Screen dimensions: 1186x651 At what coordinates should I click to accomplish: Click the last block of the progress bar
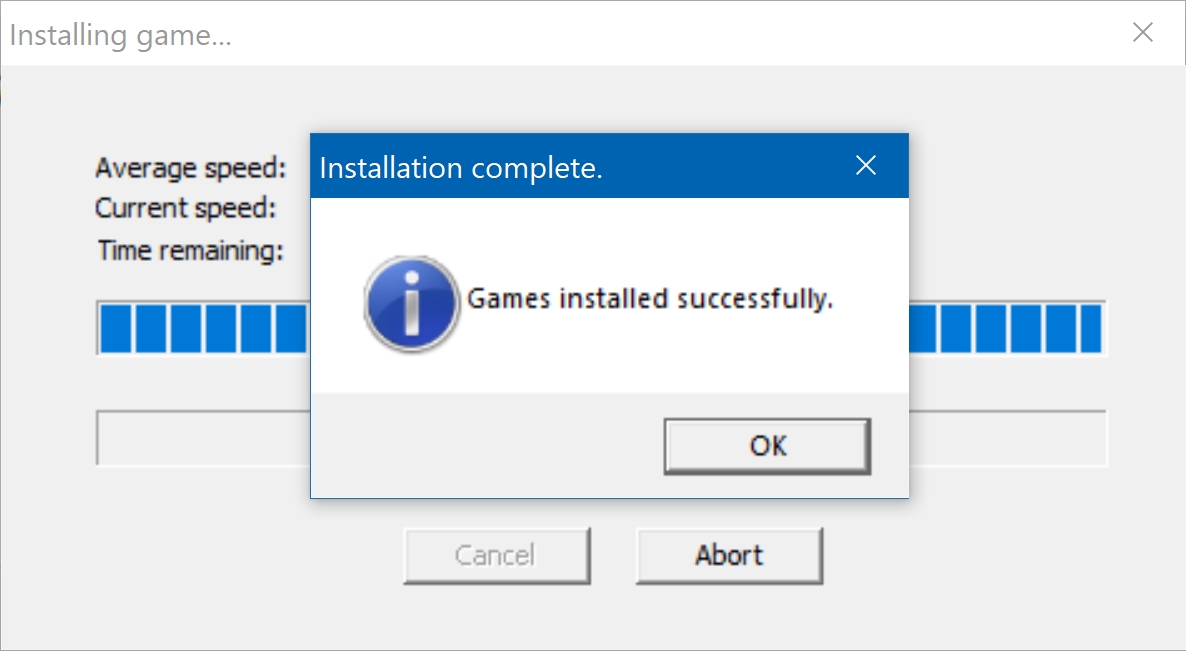[x=1091, y=328]
